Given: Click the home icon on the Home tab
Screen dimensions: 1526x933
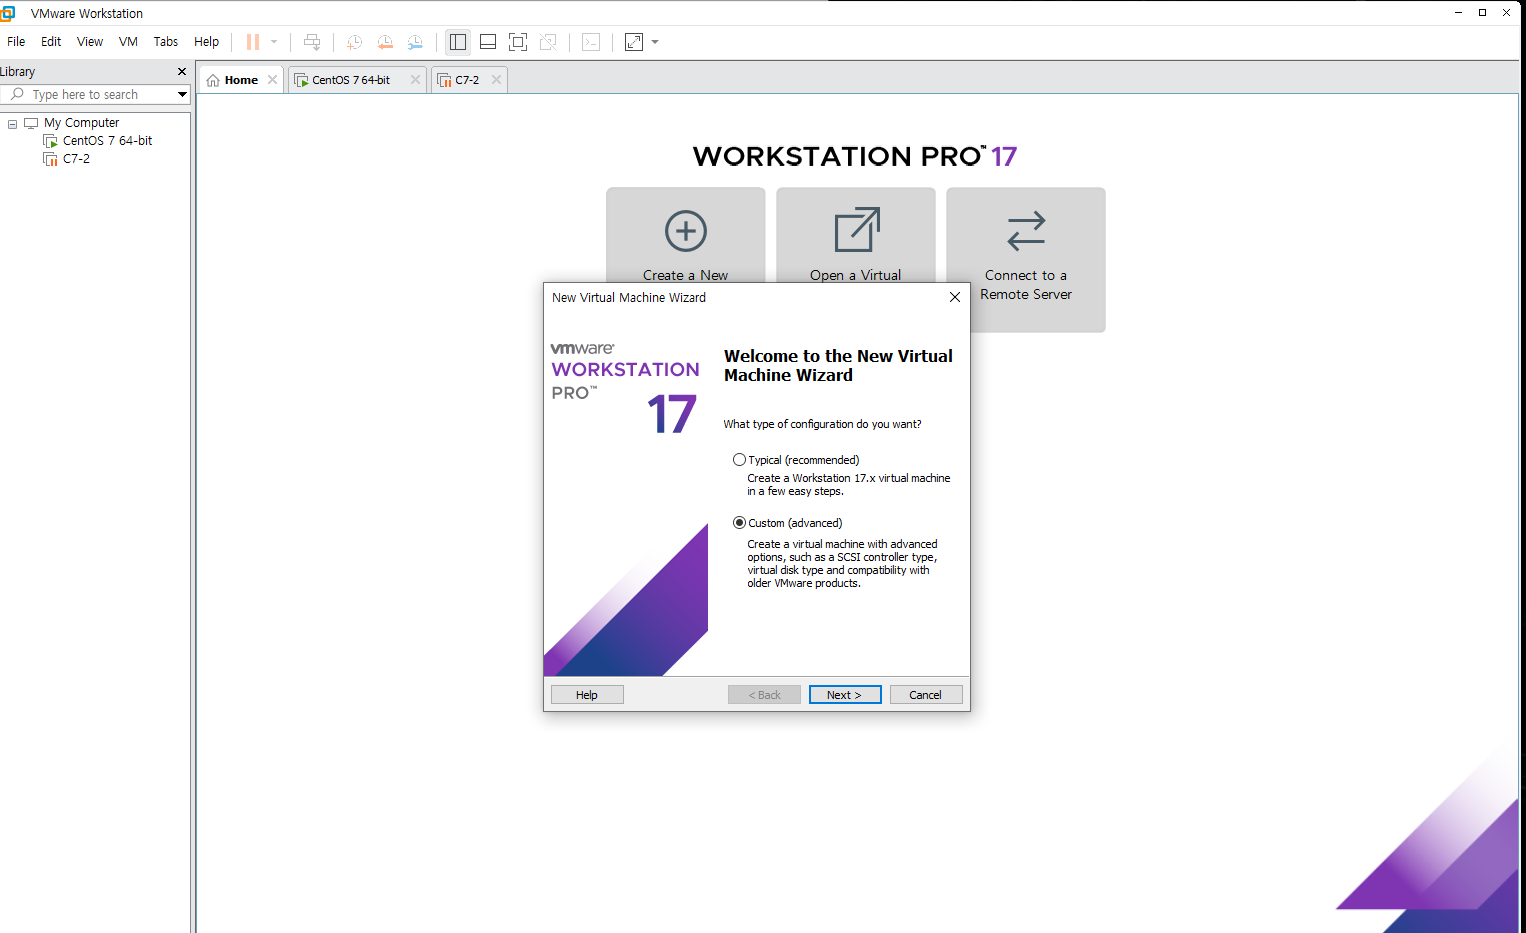Looking at the screenshot, I should pyautogui.click(x=213, y=80).
